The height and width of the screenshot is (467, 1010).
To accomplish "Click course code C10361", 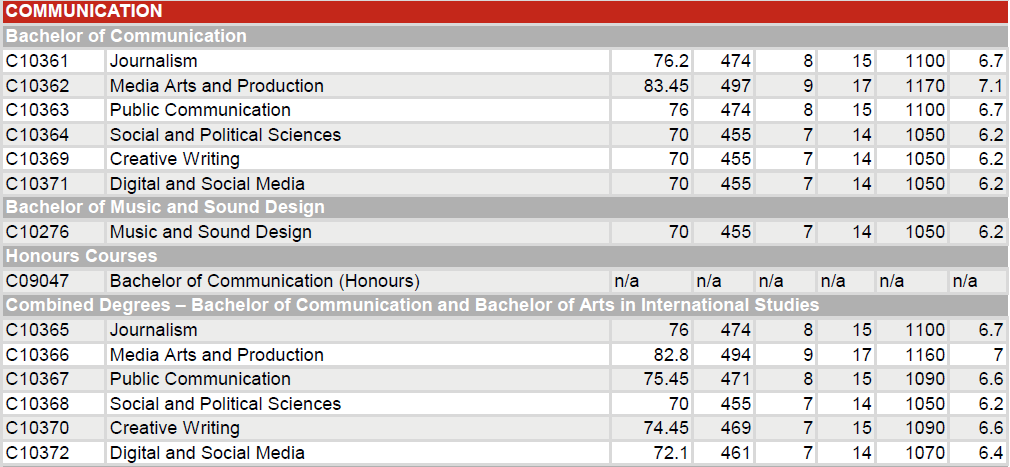I will click(x=38, y=61).
